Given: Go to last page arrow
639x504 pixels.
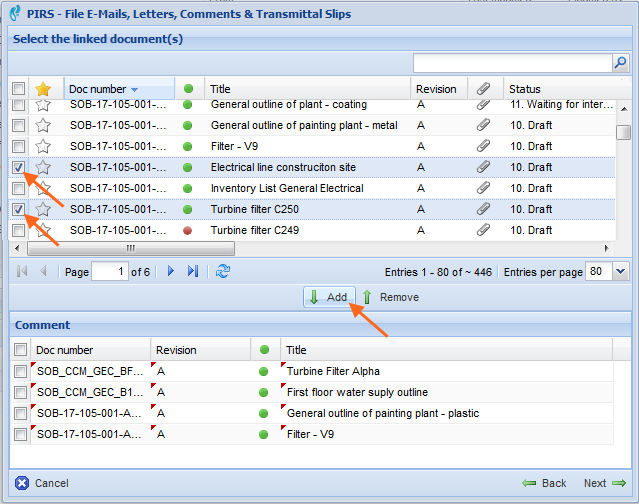Looking at the screenshot, I should [193, 271].
